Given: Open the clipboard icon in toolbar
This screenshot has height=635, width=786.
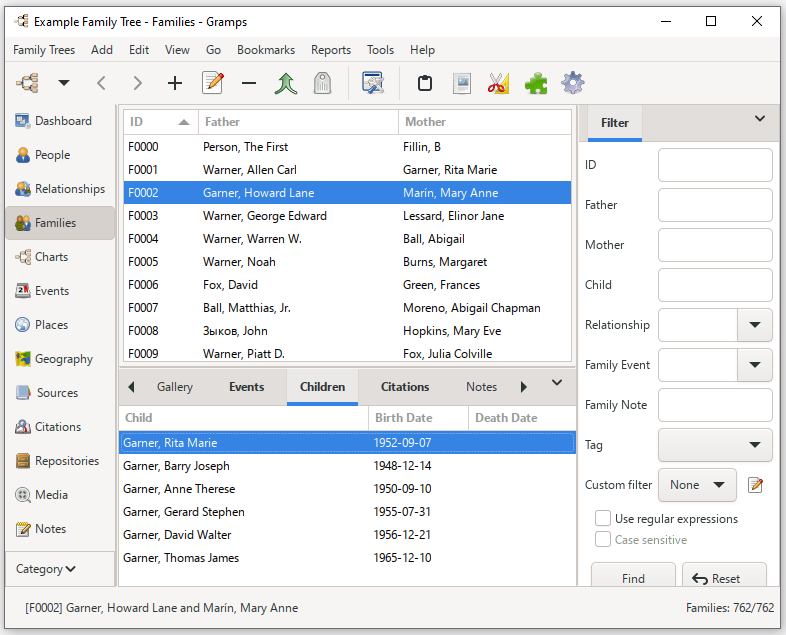Looking at the screenshot, I should click(425, 83).
